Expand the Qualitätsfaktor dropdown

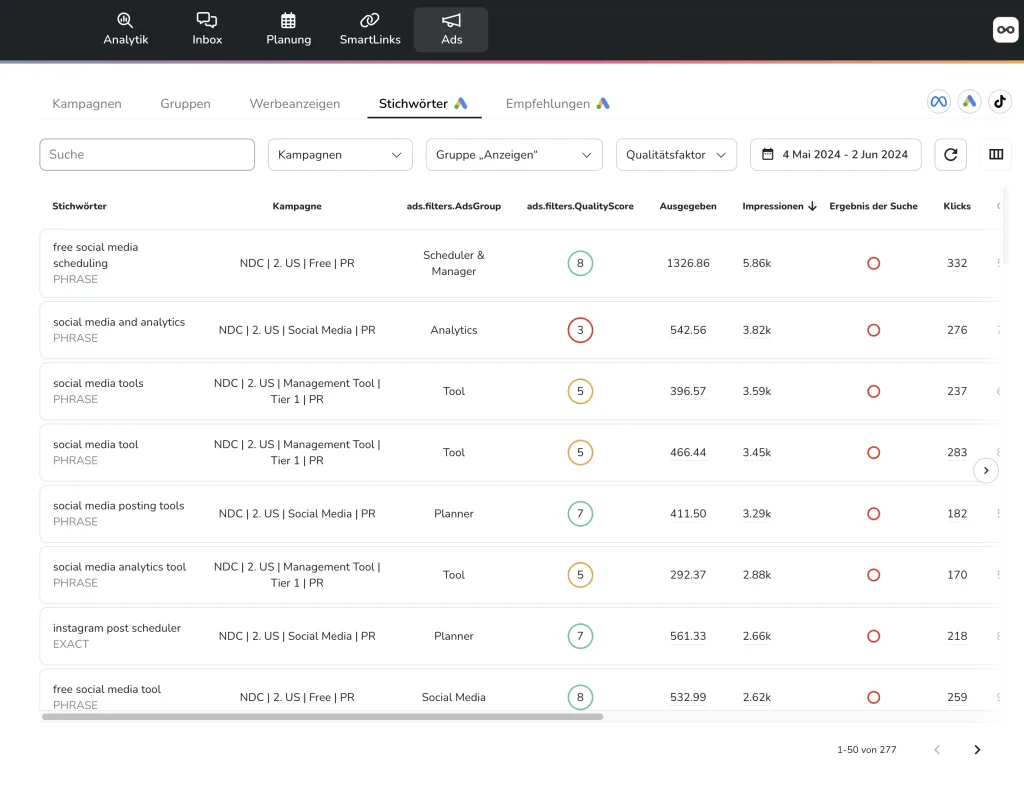pos(676,155)
